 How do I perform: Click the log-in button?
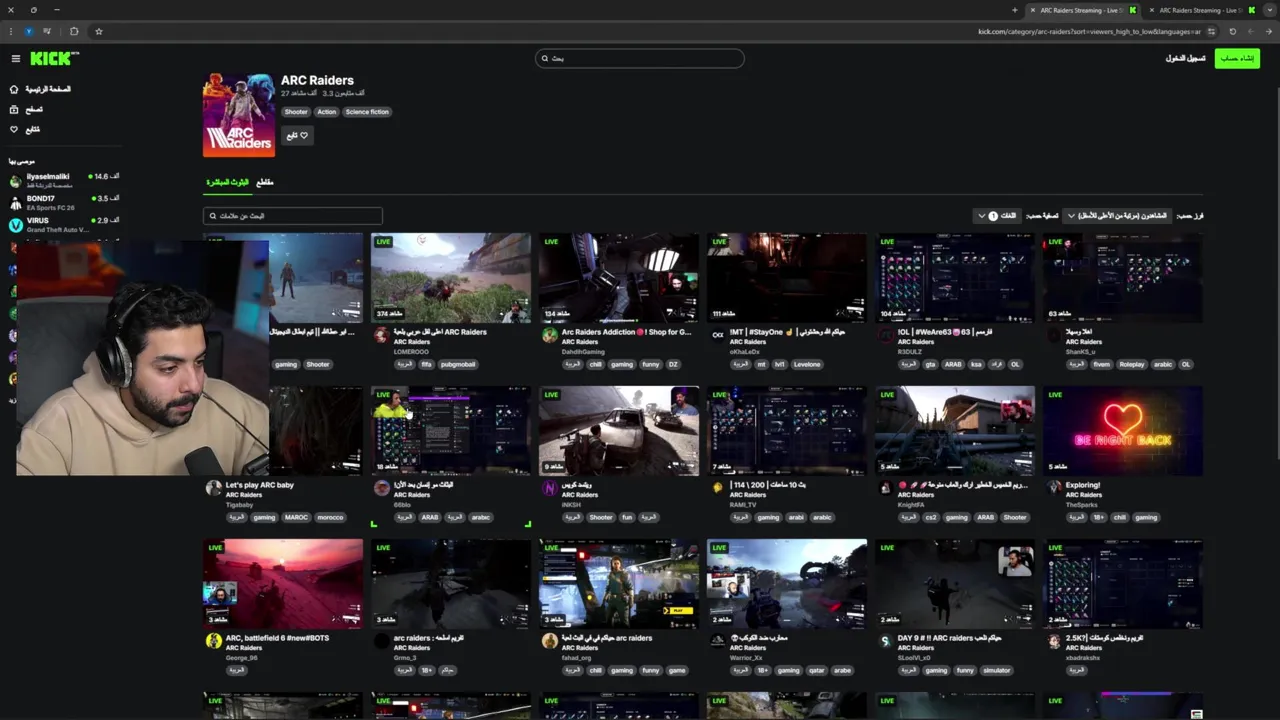[x=1185, y=58]
